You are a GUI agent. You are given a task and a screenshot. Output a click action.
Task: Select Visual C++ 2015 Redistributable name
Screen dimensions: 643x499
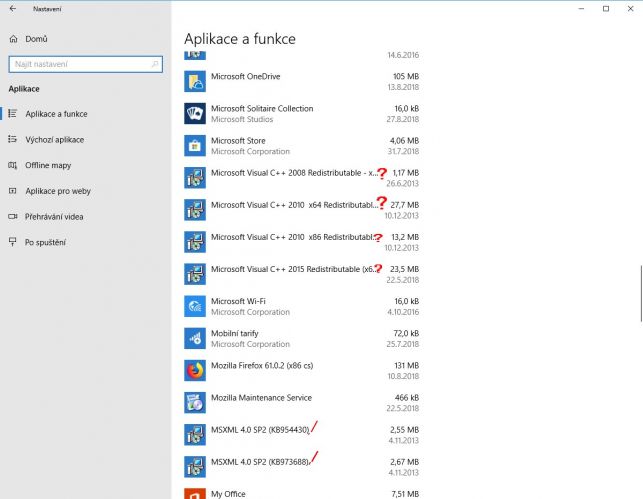[293, 269]
